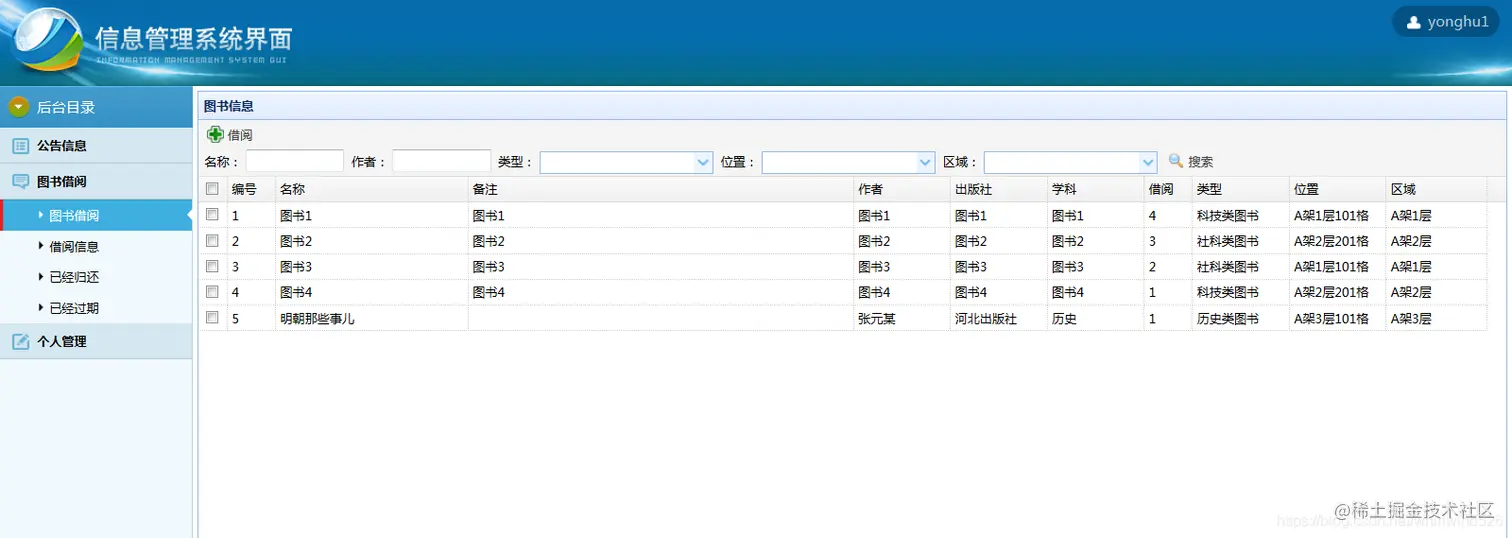Click the 个人管理 edit icon
The image size is (1512, 538).
click(20, 342)
